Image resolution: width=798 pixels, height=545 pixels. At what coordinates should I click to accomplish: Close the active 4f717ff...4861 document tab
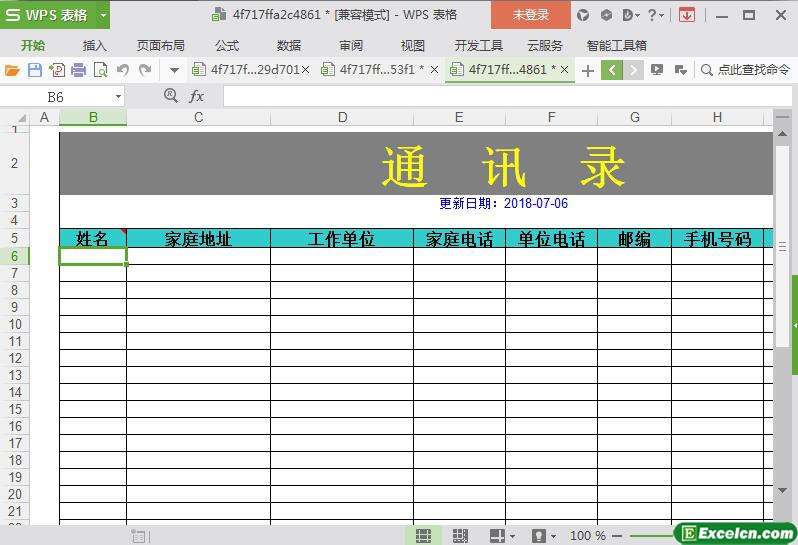tap(564, 70)
